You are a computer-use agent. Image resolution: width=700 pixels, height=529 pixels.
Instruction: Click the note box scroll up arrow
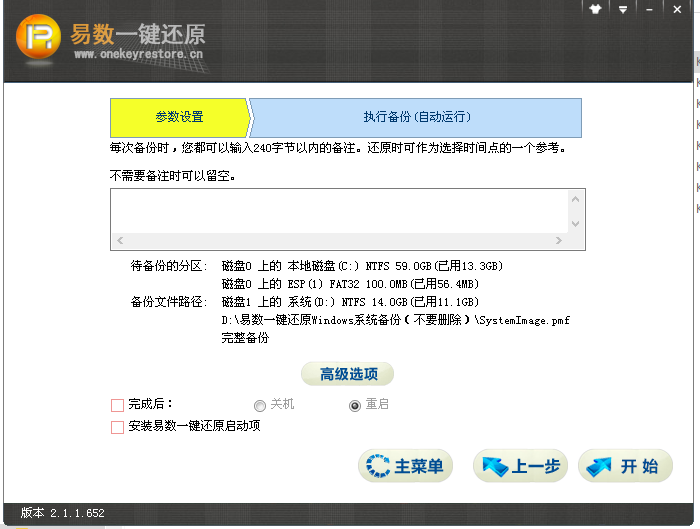click(575, 199)
